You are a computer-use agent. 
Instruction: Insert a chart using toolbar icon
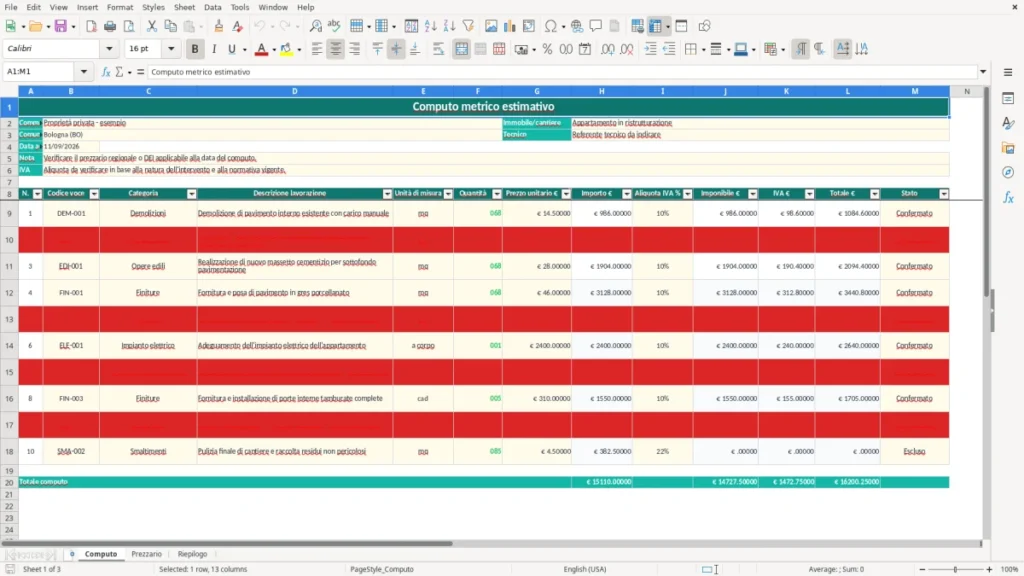[x=510, y=26]
